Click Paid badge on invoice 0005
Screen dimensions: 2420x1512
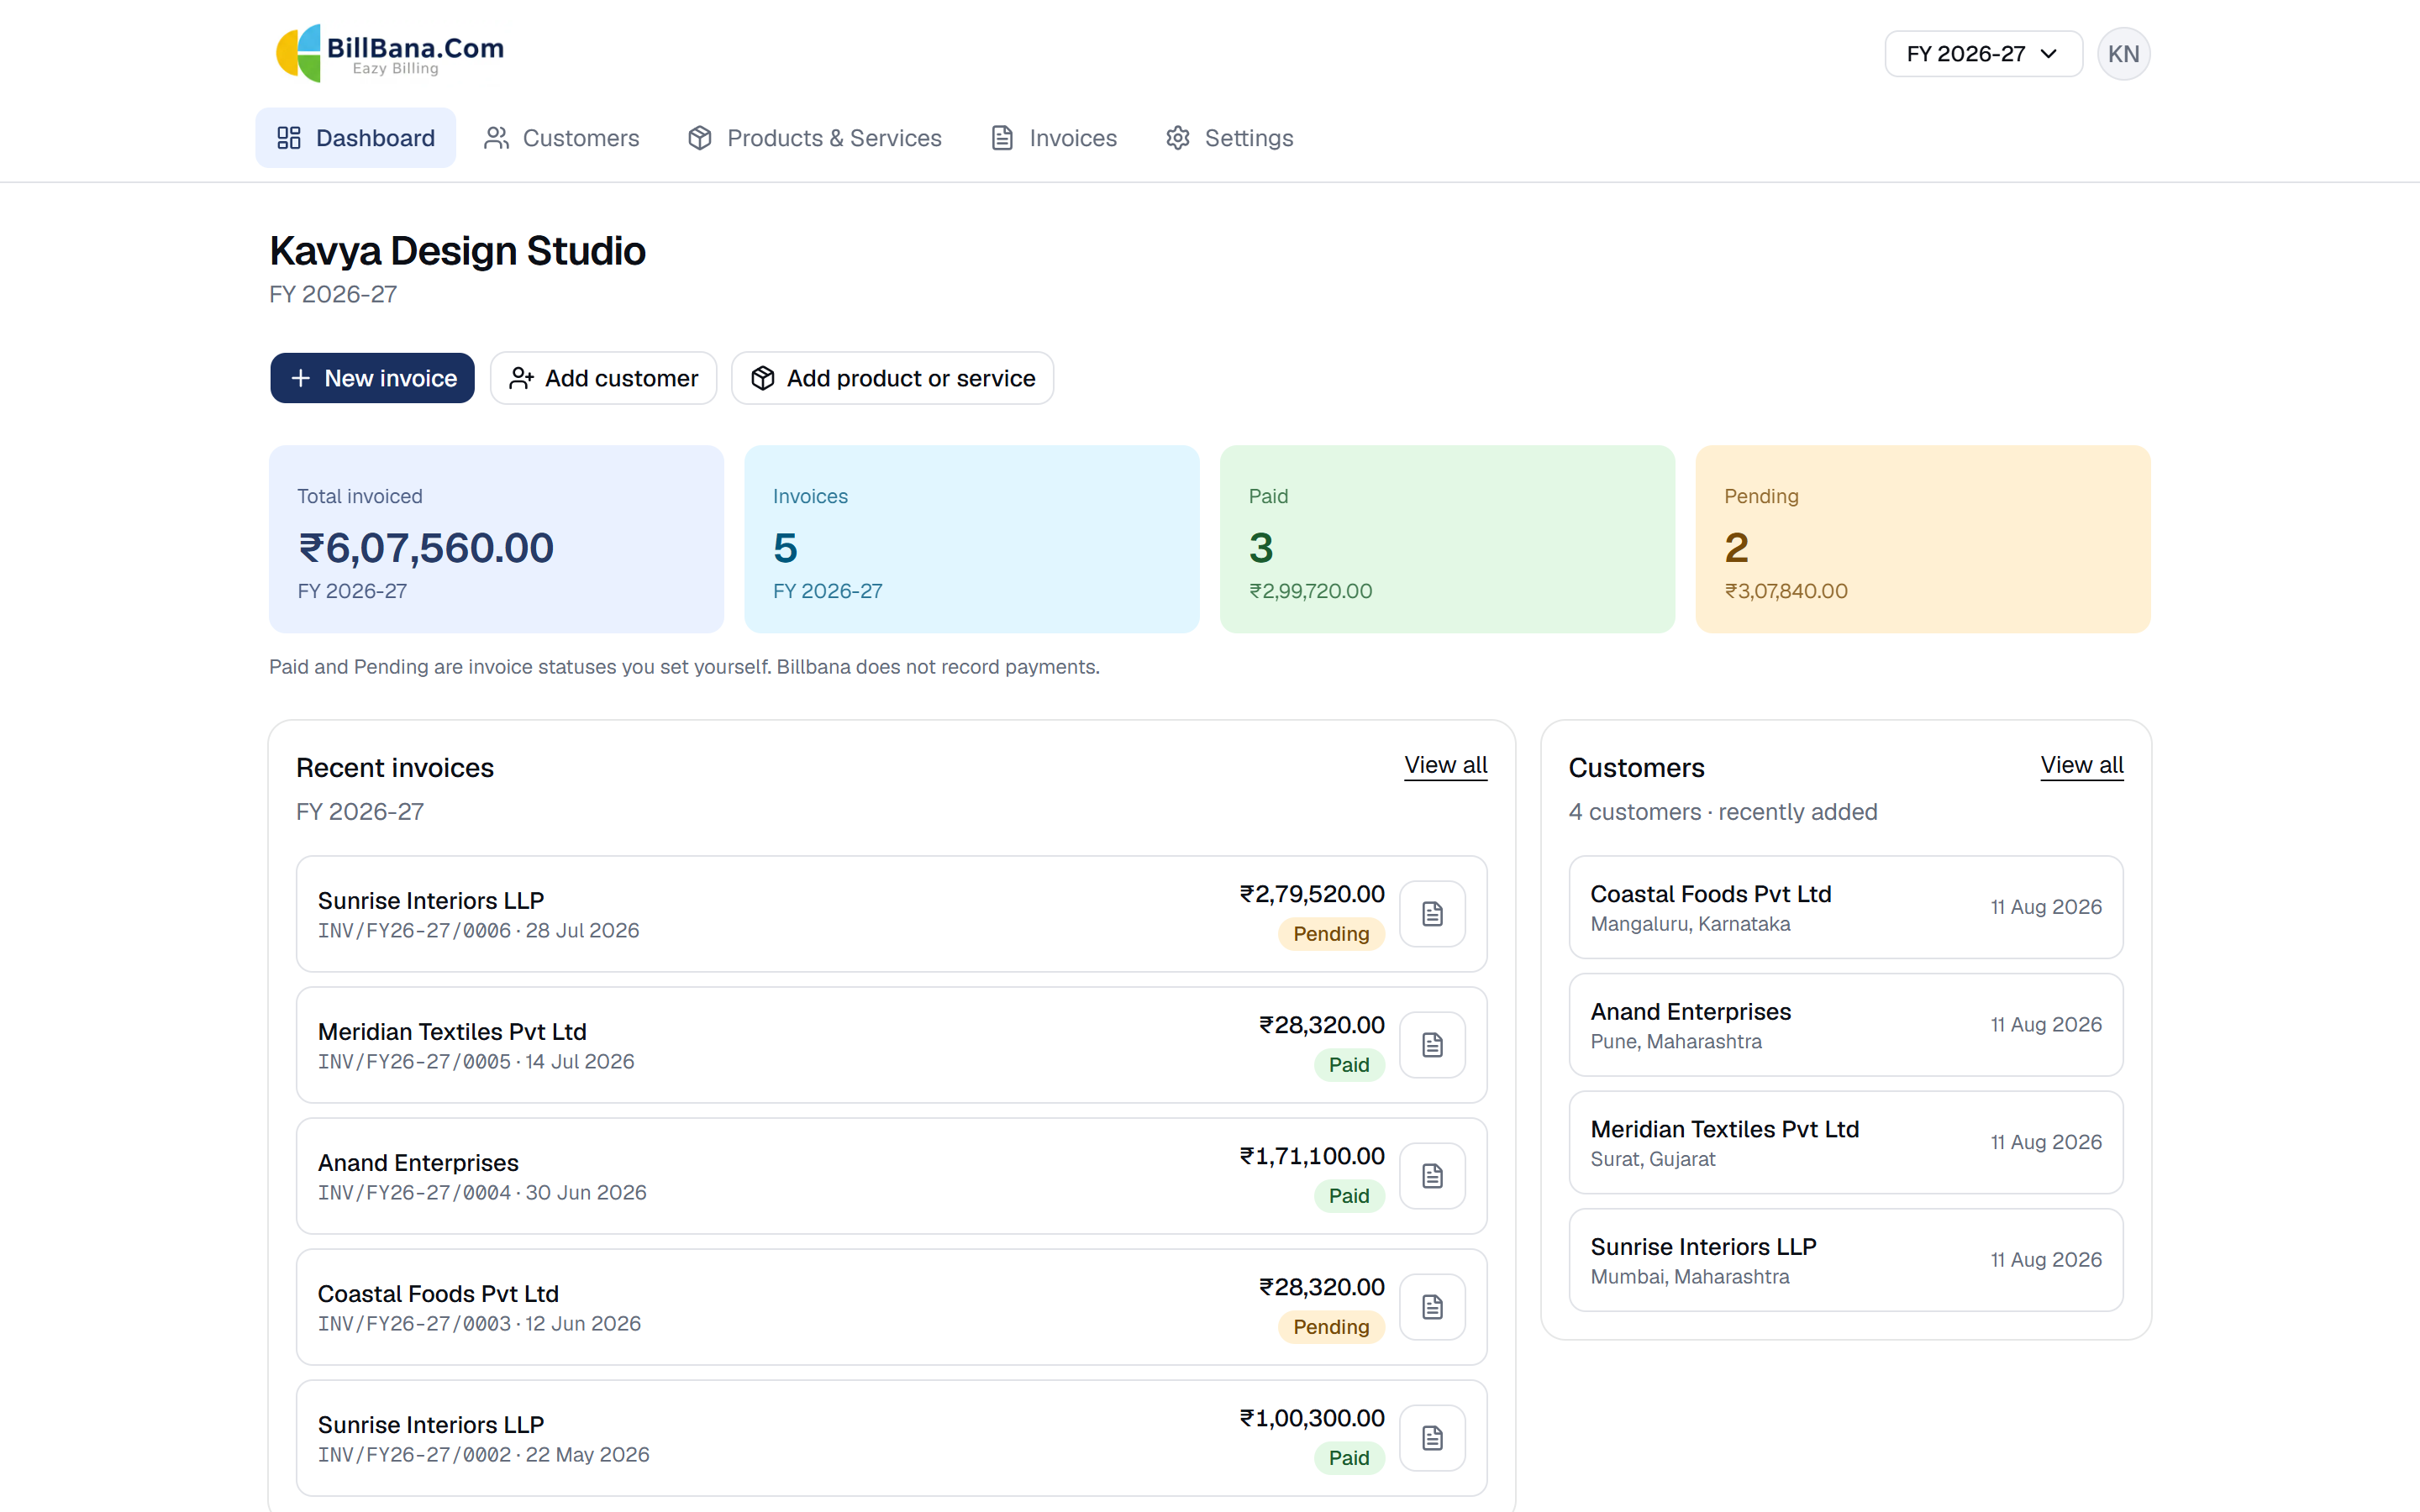(1349, 1065)
